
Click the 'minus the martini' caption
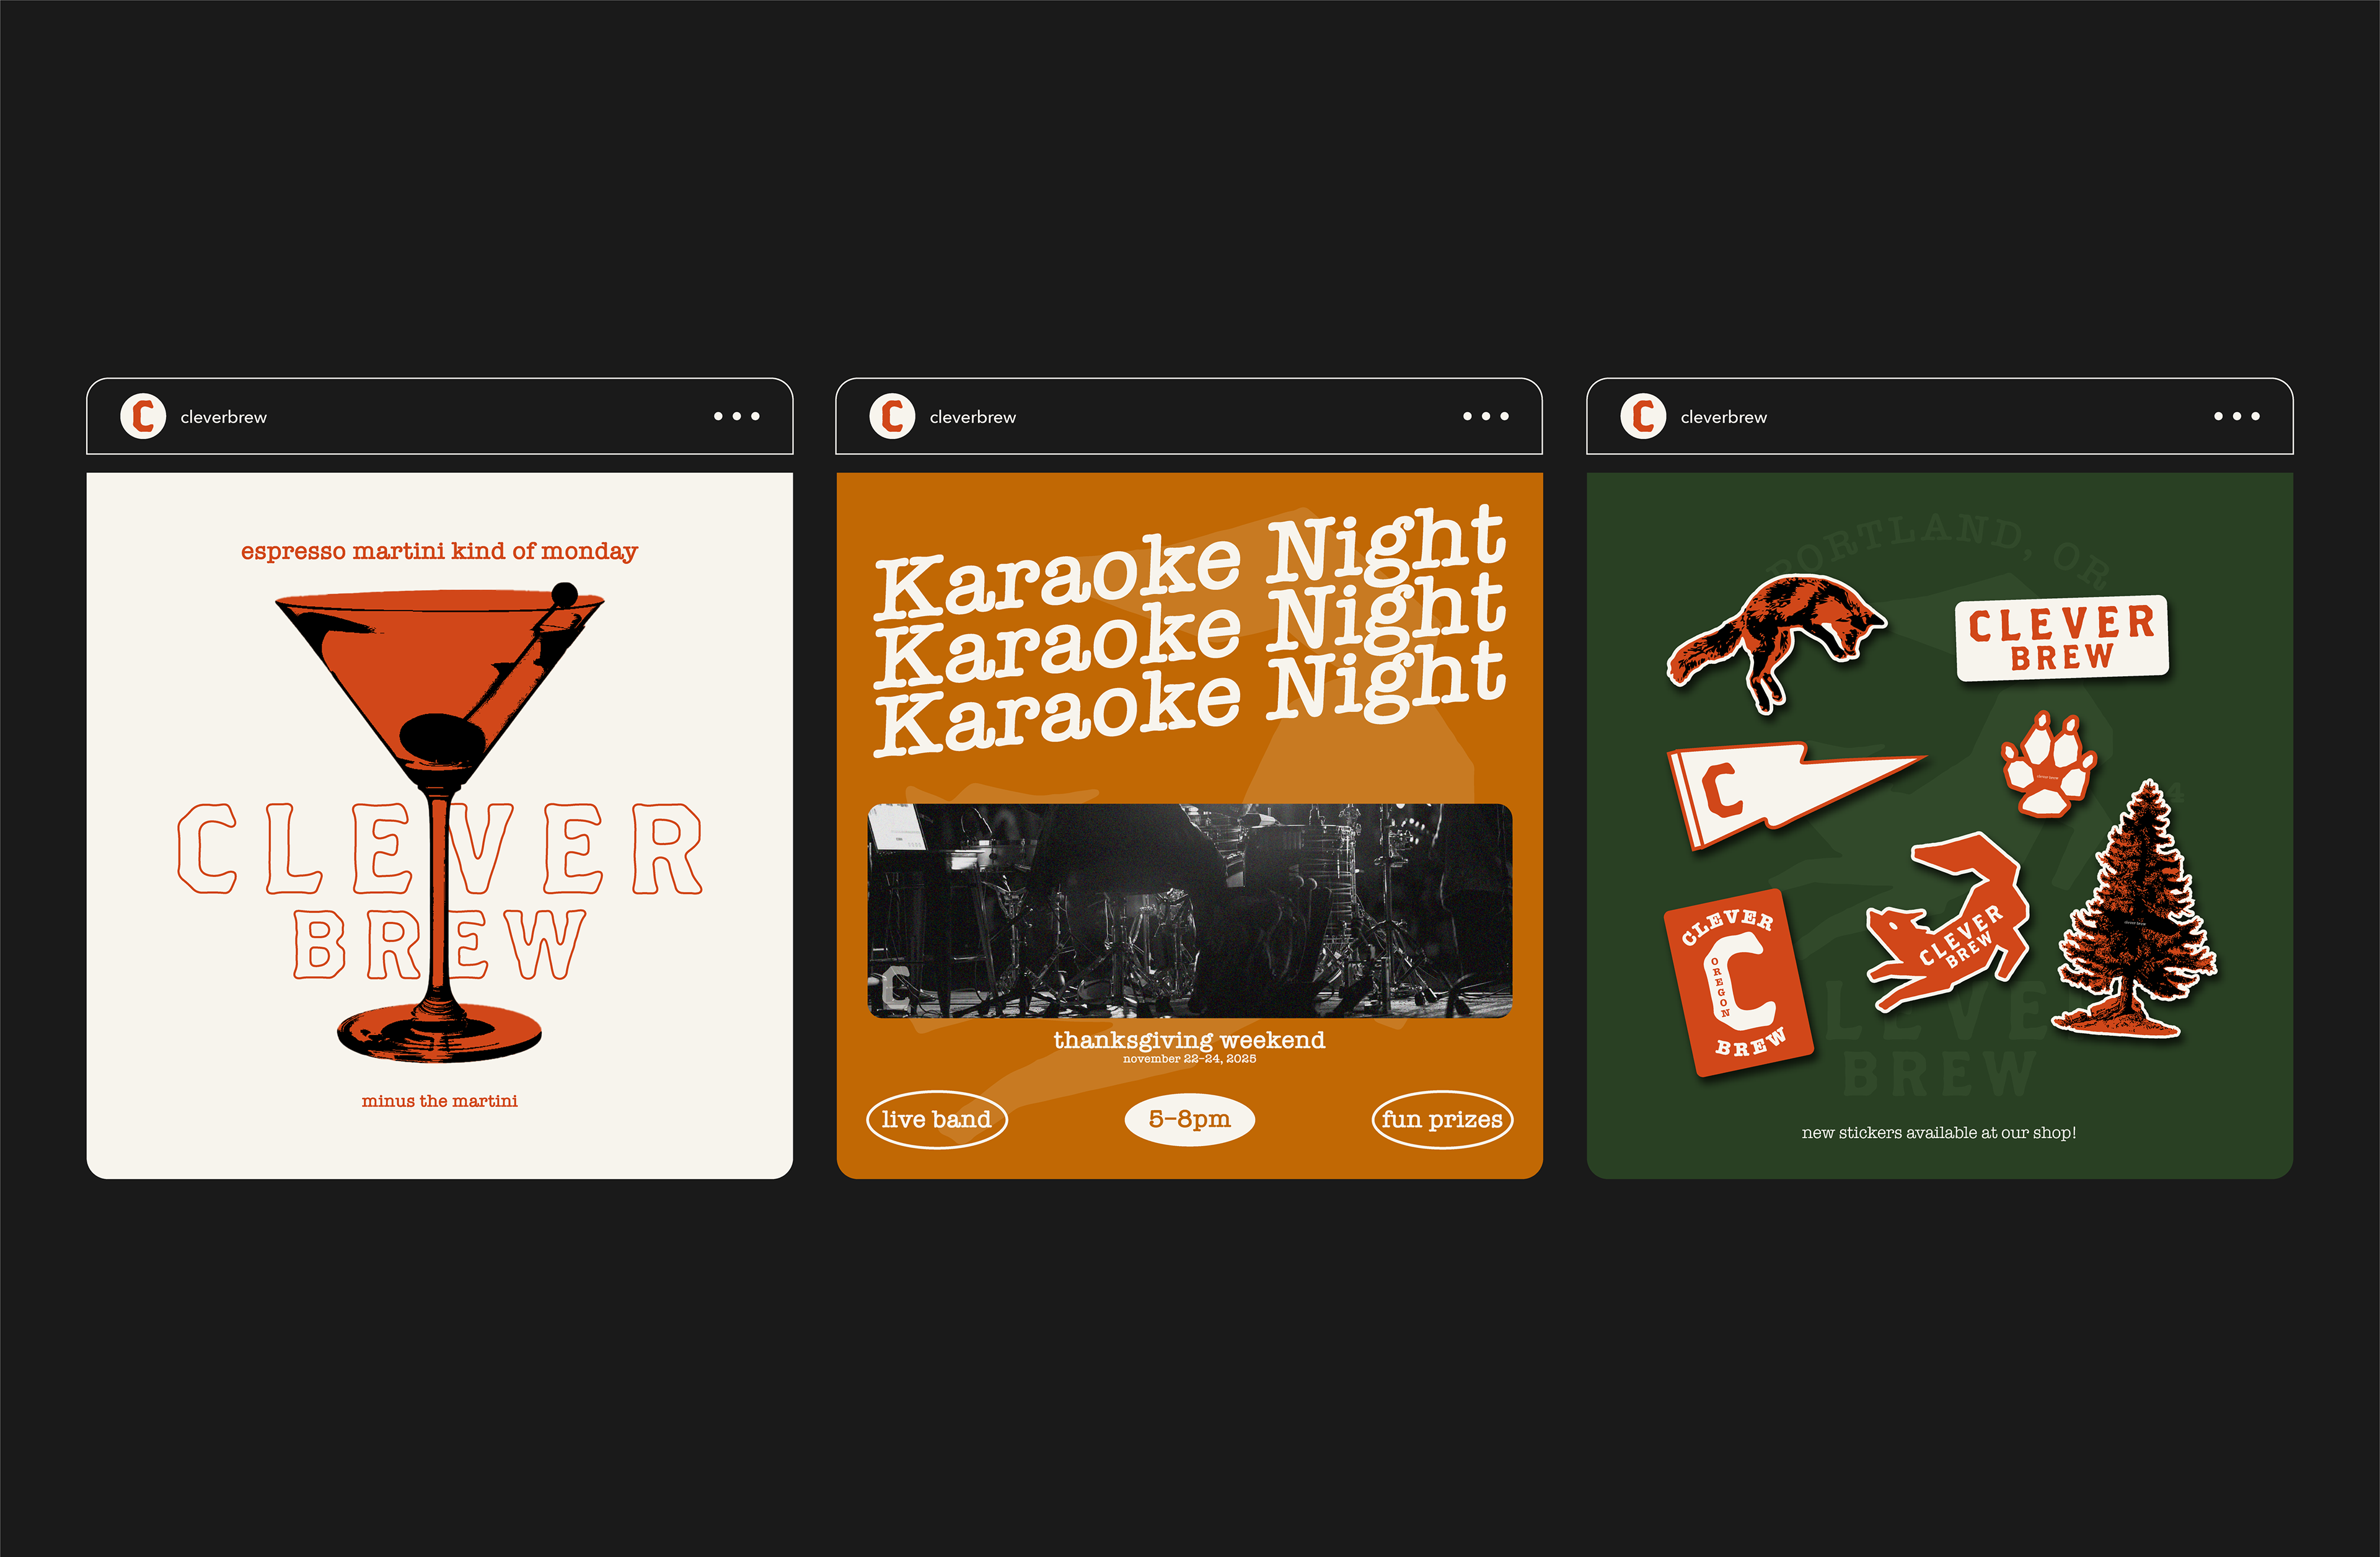[x=440, y=1101]
